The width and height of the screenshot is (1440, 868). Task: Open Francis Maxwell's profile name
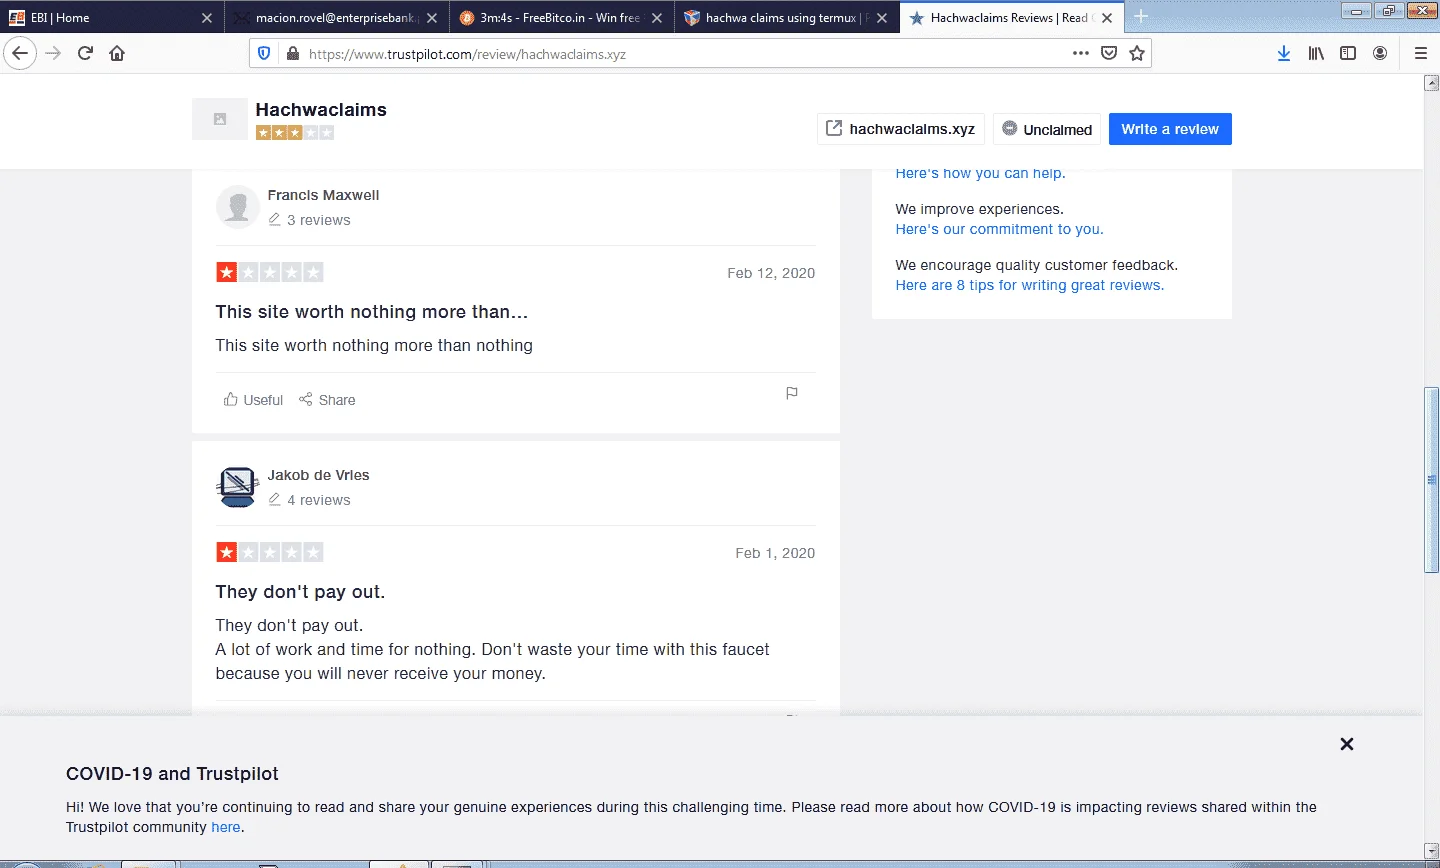323,195
